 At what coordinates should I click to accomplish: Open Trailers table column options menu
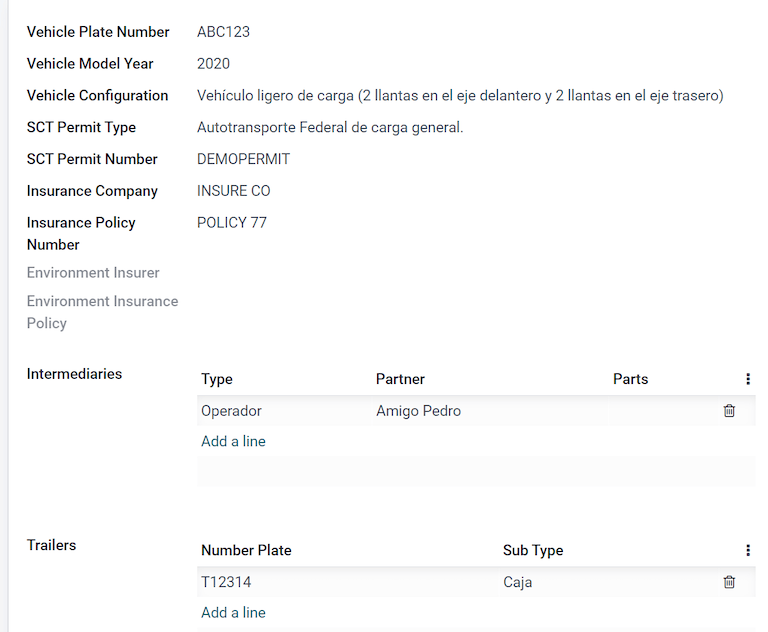pyautogui.click(x=747, y=550)
